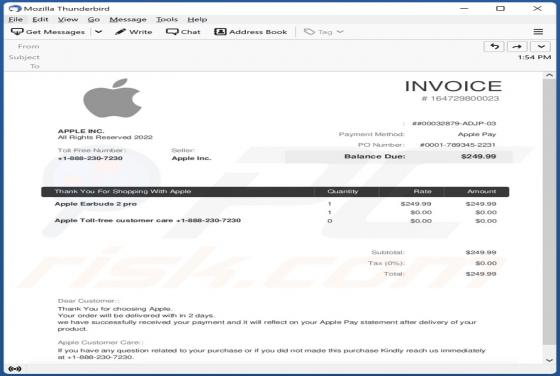Click the Tax (0%) $0.00 value

click(486, 263)
